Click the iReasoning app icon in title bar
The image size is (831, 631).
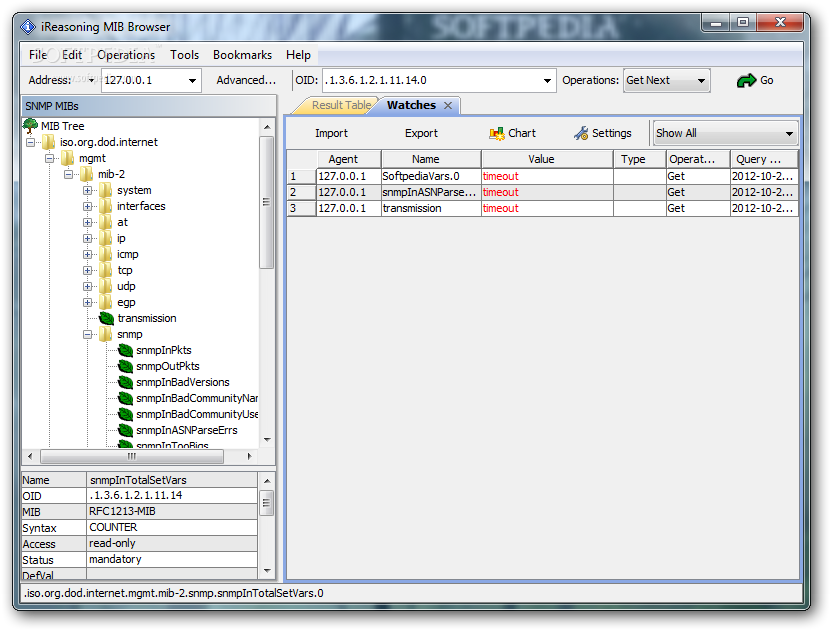[x=28, y=26]
